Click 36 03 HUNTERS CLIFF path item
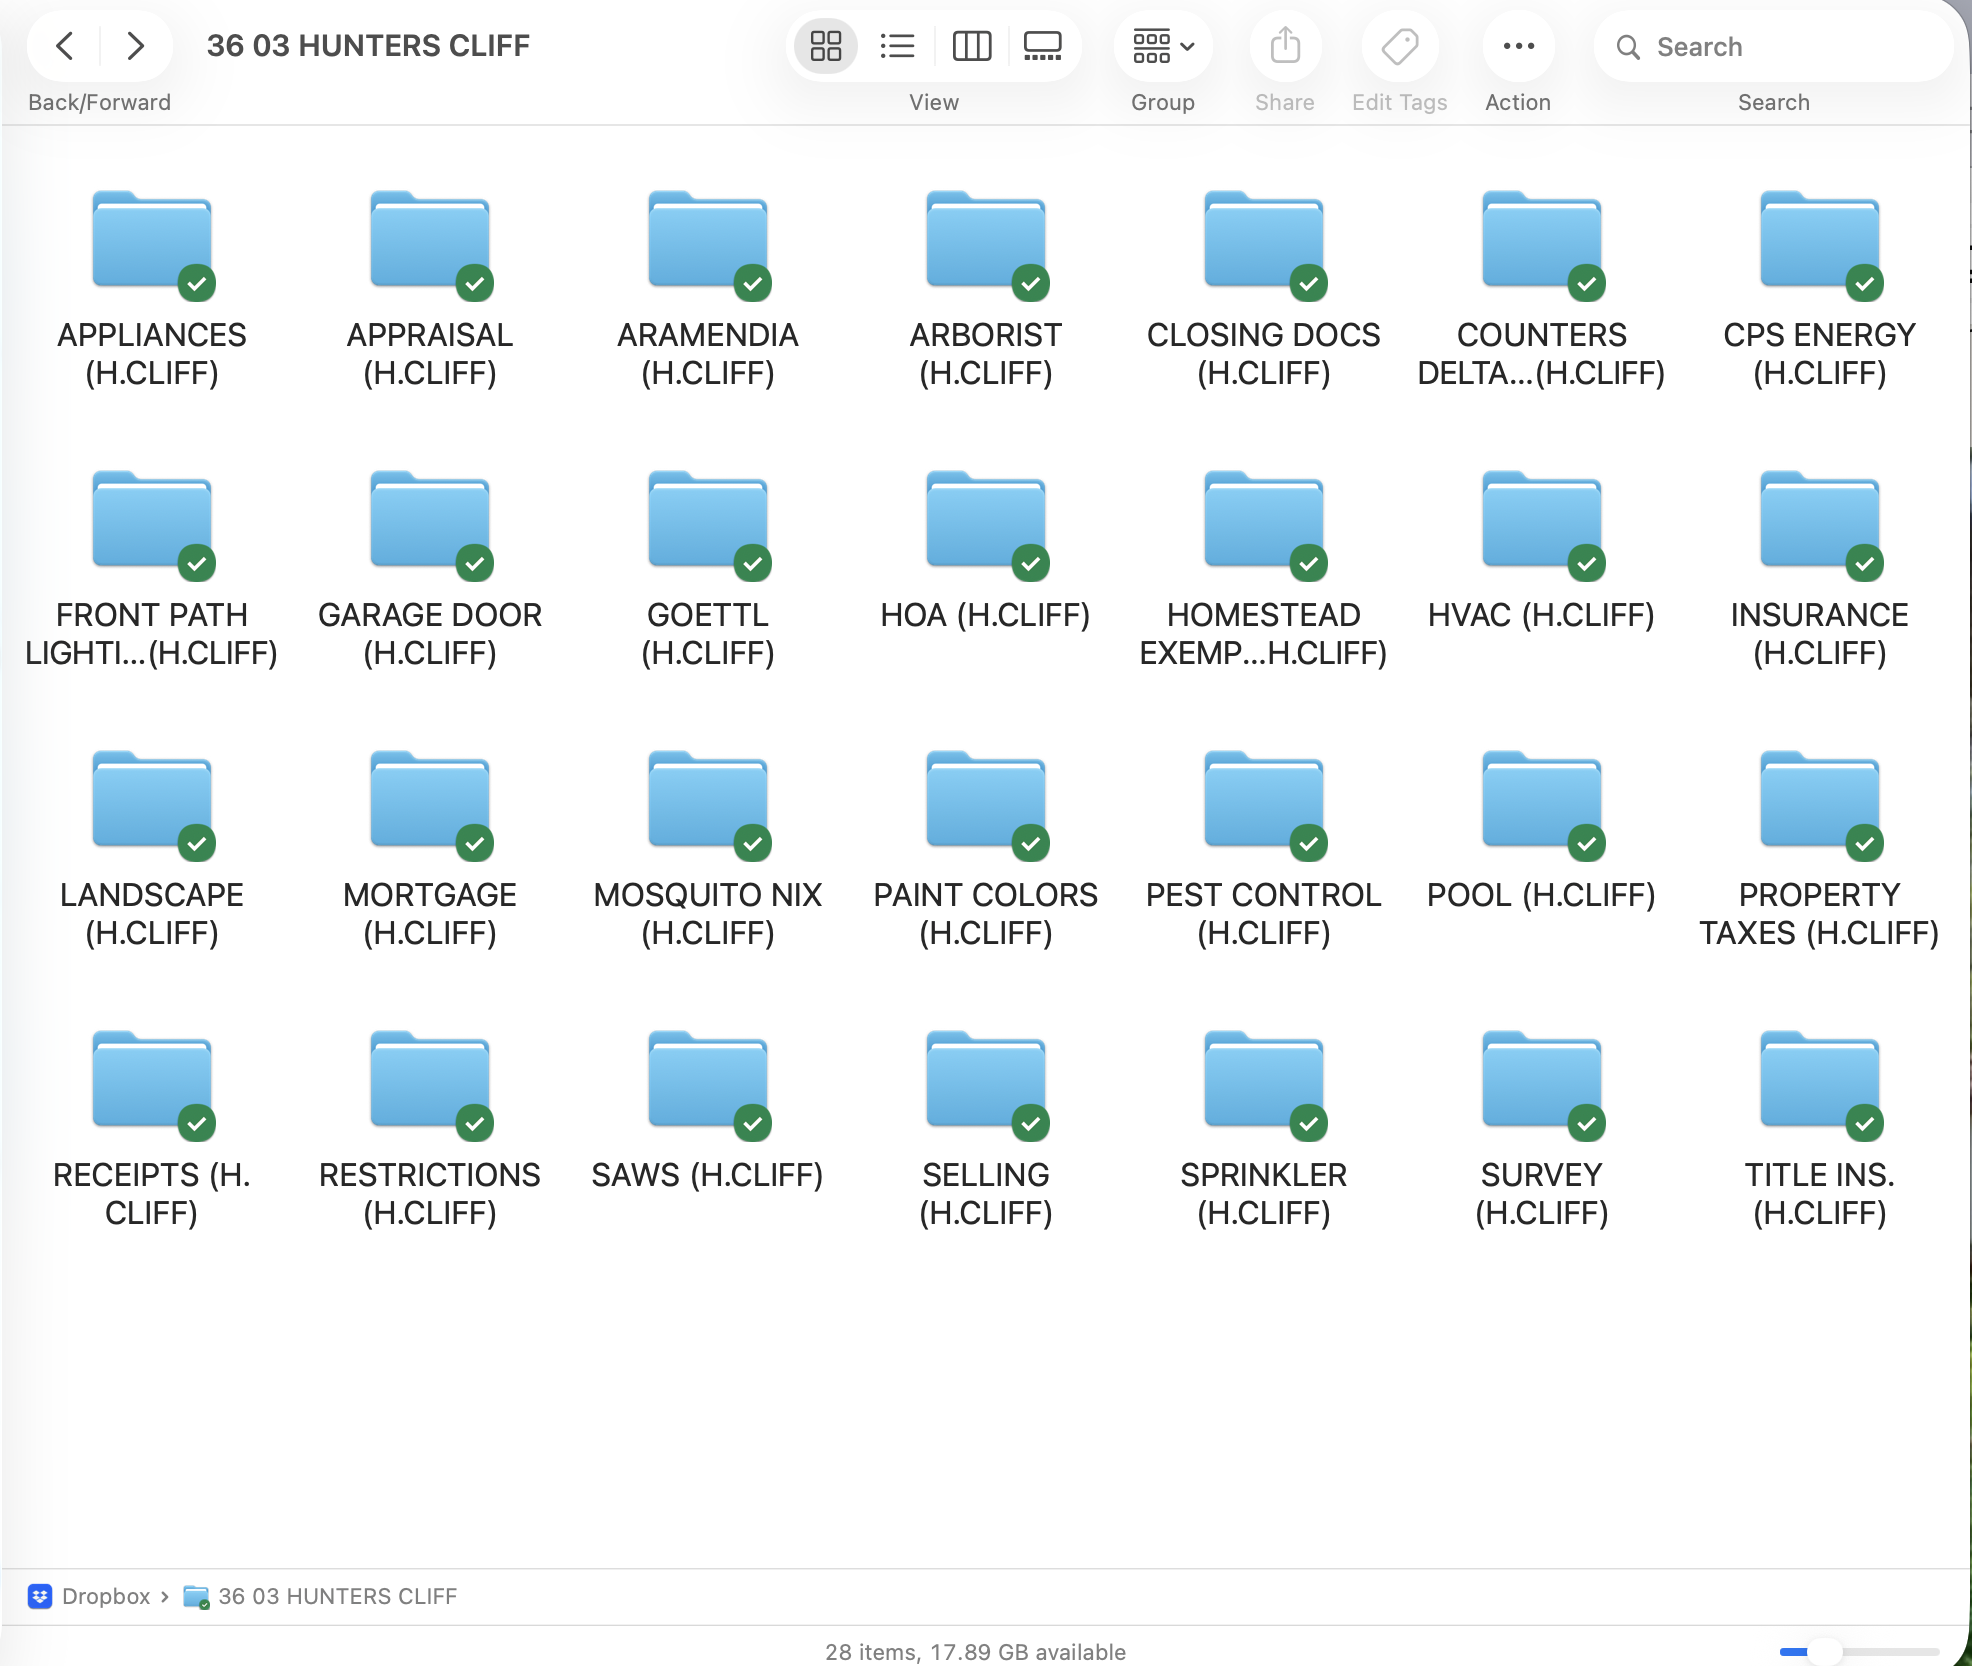1972x1666 pixels. pyautogui.click(x=337, y=1596)
